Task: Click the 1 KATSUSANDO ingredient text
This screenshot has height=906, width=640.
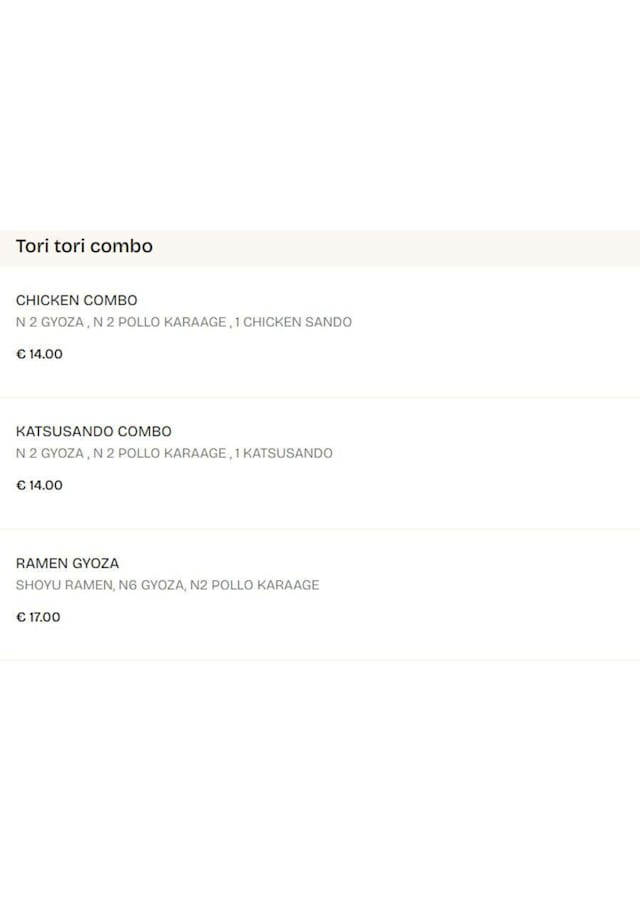Action: tap(284, 453)
